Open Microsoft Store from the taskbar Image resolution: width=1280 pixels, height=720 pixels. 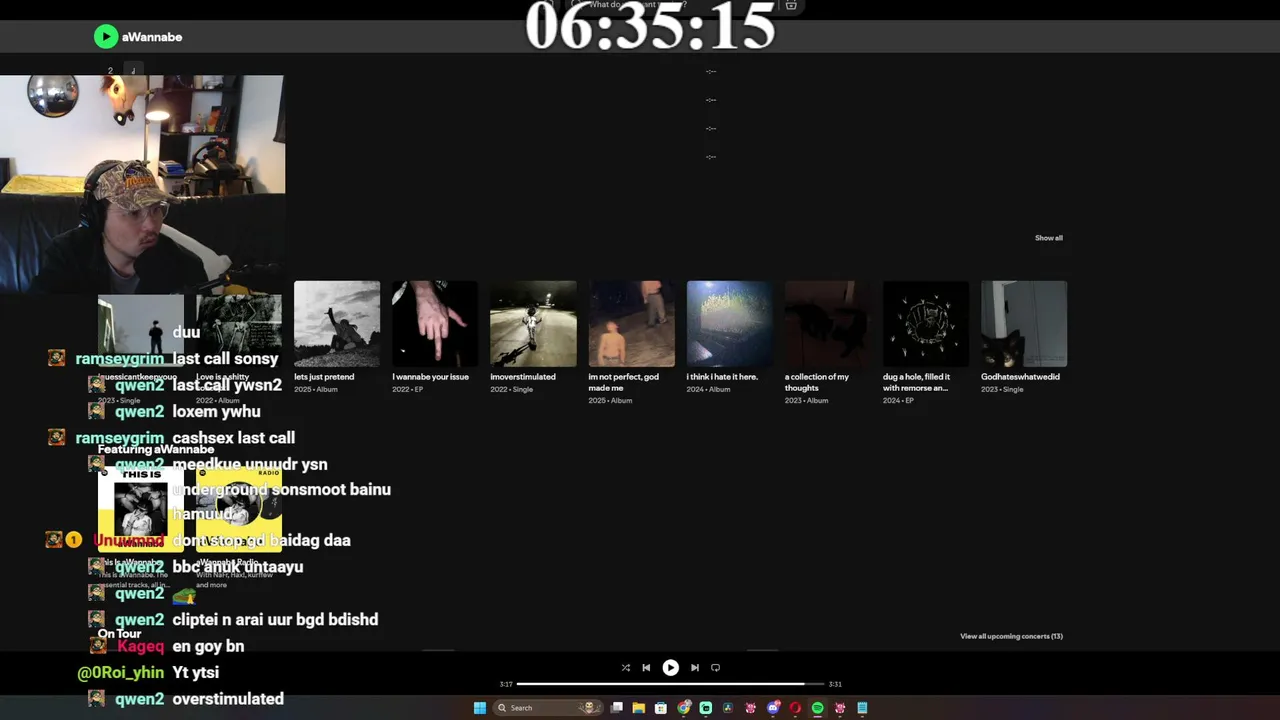point(661,708)
